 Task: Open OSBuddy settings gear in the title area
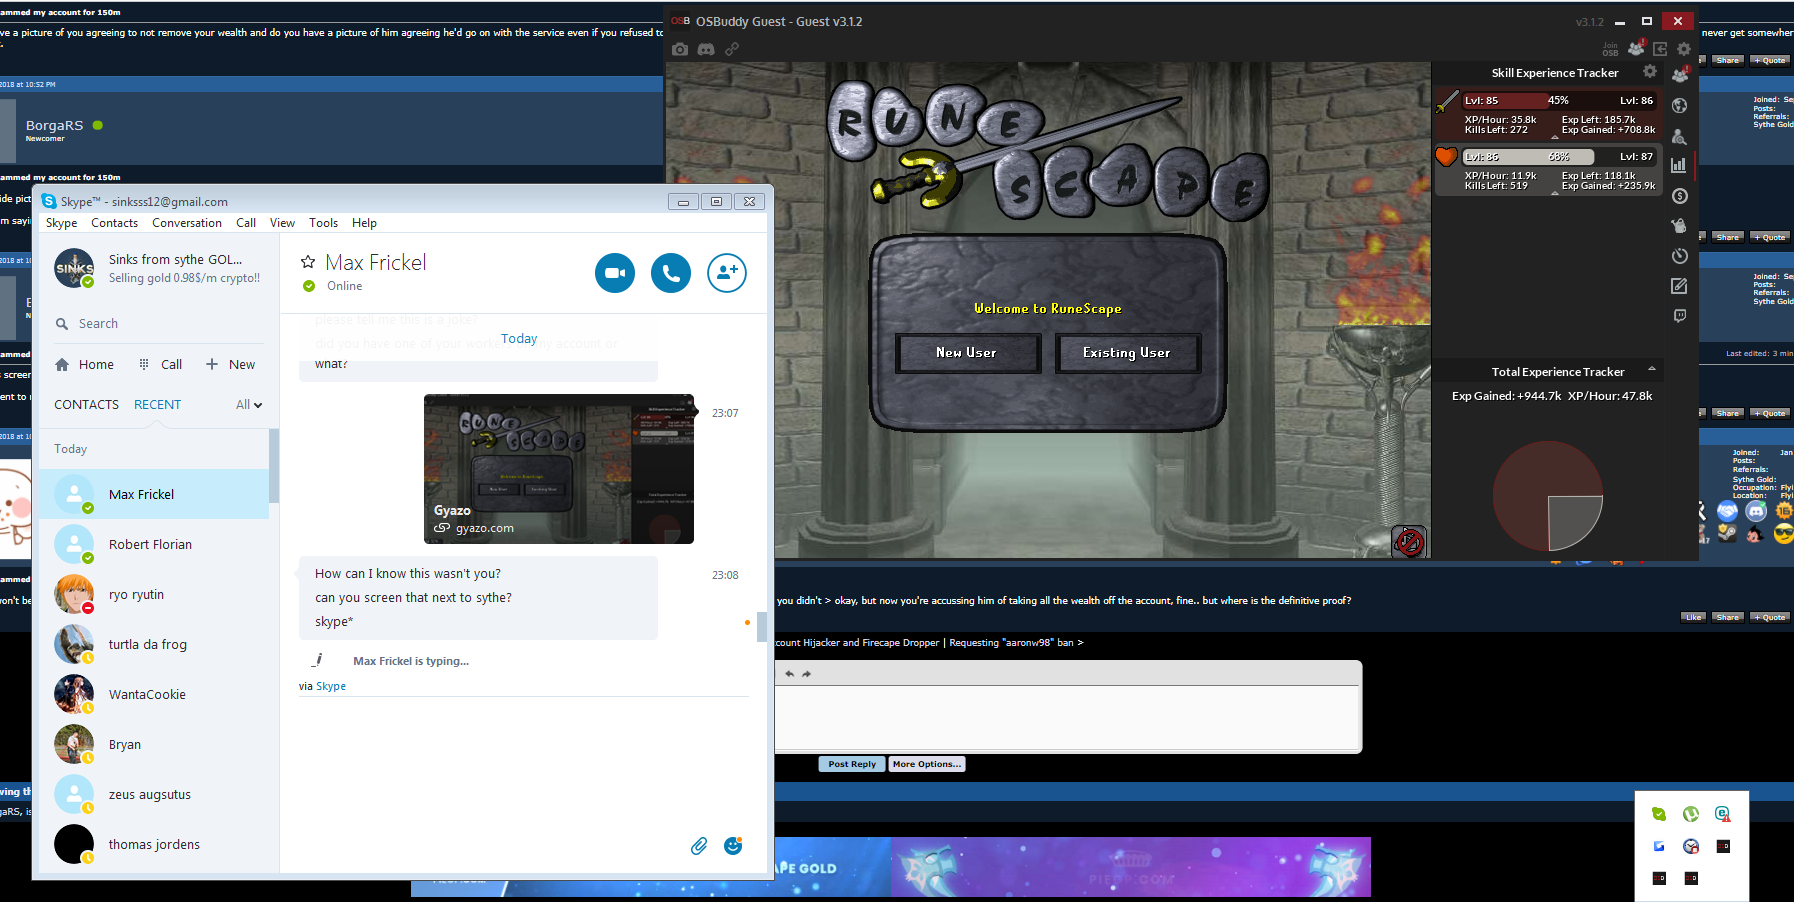click(x=1684, y=49)
